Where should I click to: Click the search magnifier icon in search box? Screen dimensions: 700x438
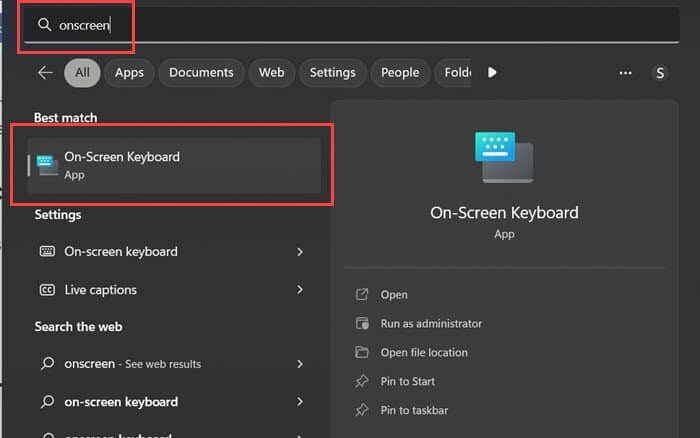coord(44,24)
